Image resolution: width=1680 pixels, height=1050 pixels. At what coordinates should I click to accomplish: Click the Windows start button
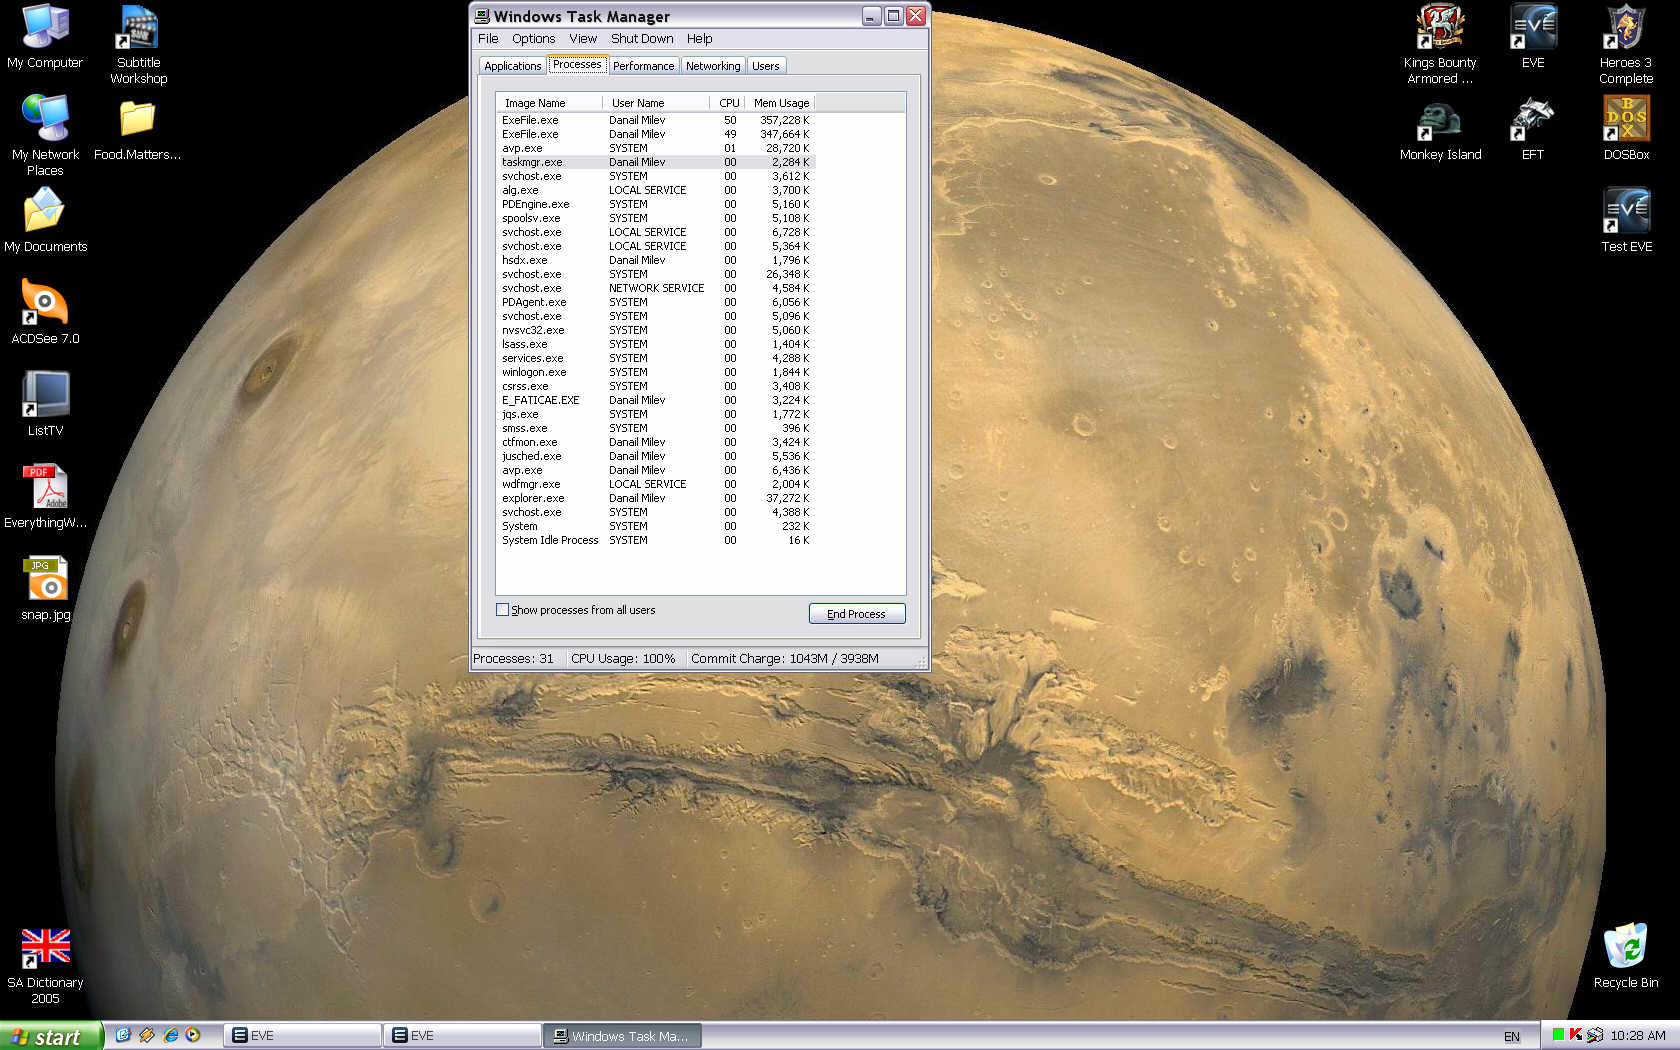pyautogui.click(x=50, y=1036)
